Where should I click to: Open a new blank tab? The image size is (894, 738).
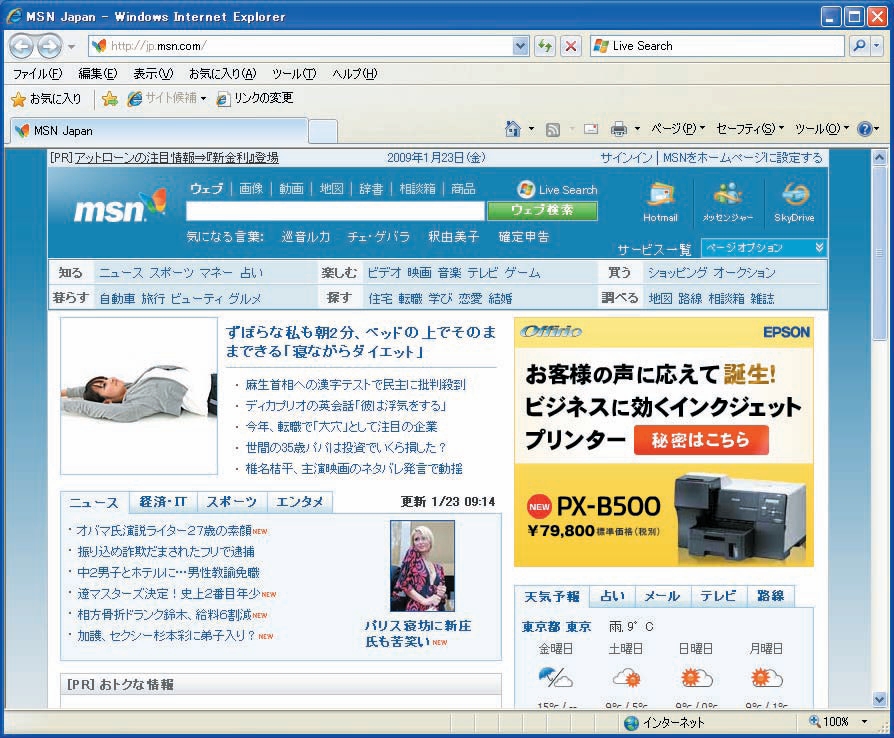coord(323,131)
